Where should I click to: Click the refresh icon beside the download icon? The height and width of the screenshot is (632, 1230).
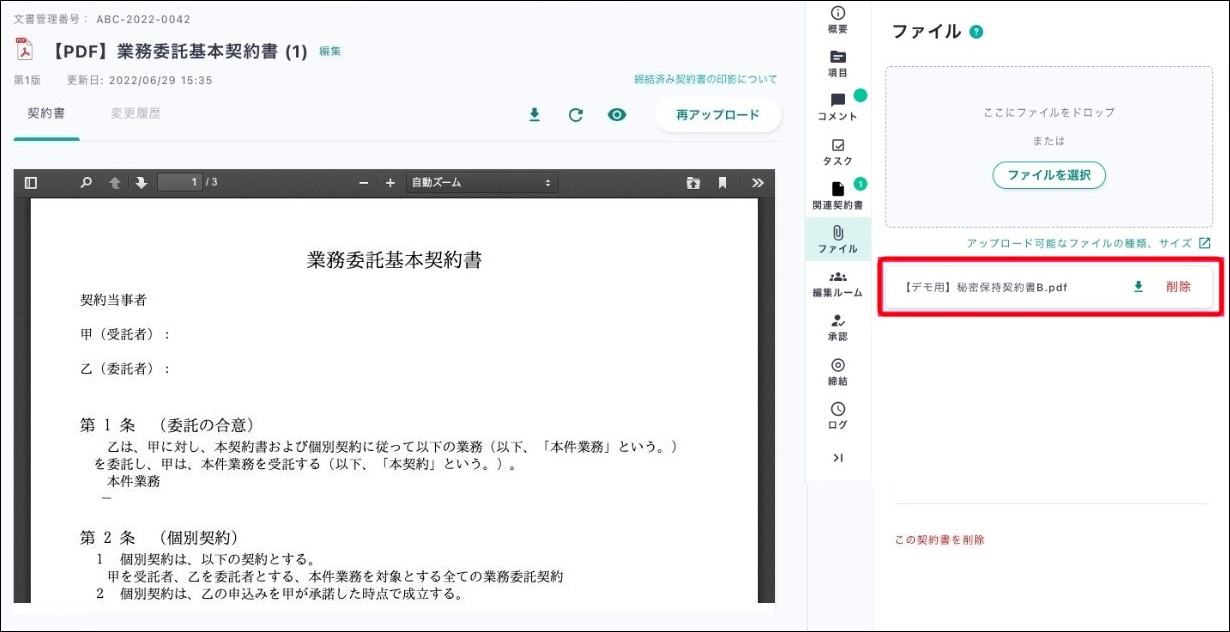(575, 115)
